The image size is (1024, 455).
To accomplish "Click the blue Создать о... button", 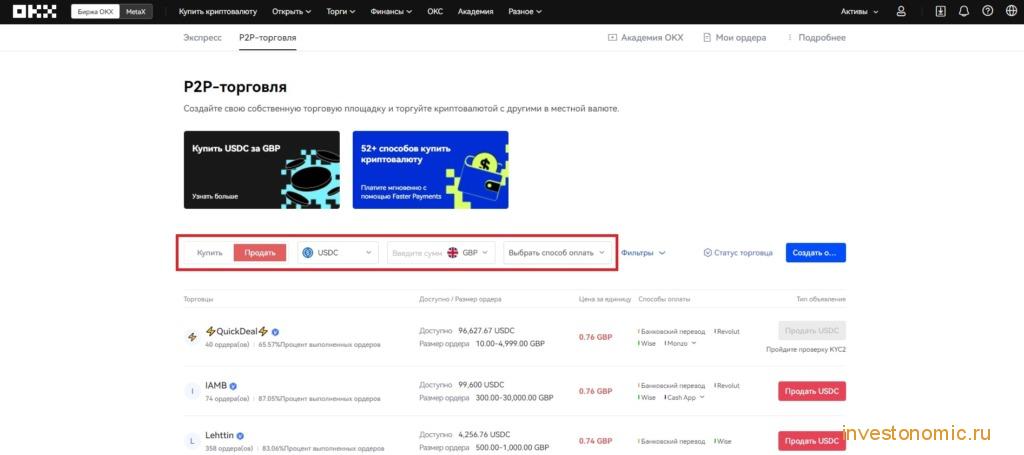I will coord(816,253).
